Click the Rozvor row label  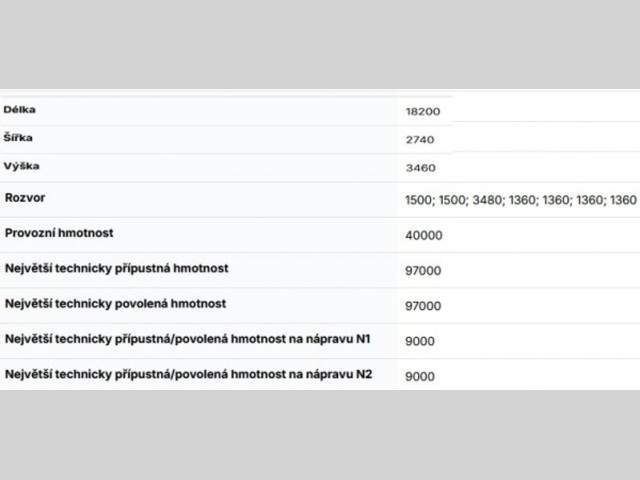(24, 198)
